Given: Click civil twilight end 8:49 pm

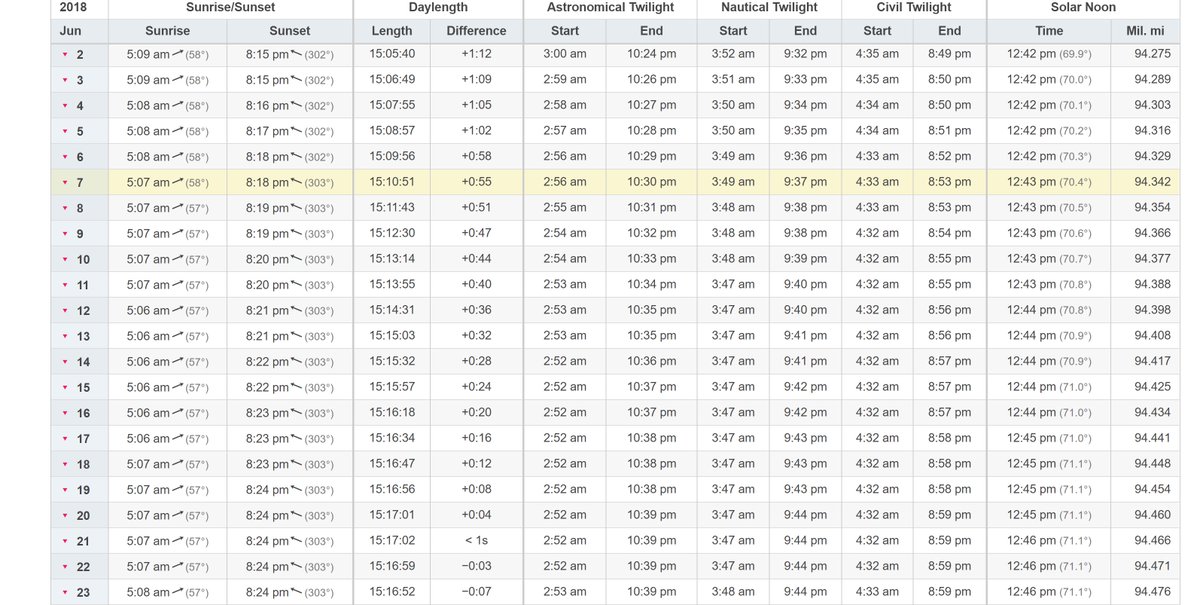Looking at the screenshot, I should 949,53.
